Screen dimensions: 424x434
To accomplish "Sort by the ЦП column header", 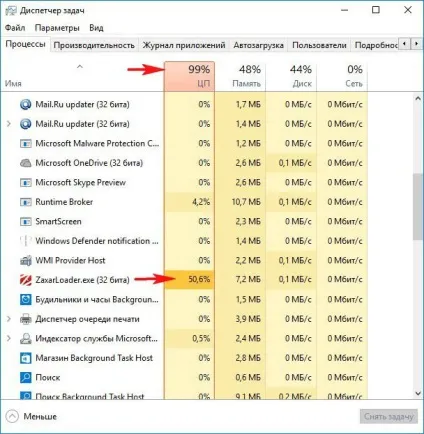I will coord(189,76).
